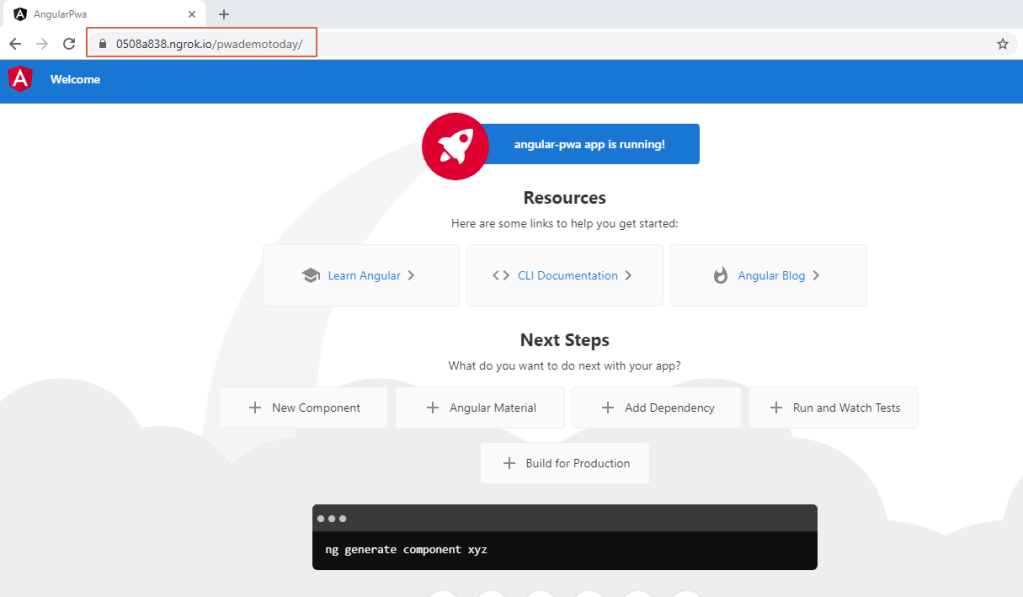Image resolution: width=1023 pixels, height=597 pixels.
Task: Expand Angular Blog chevron arrow
Action: 816,276
